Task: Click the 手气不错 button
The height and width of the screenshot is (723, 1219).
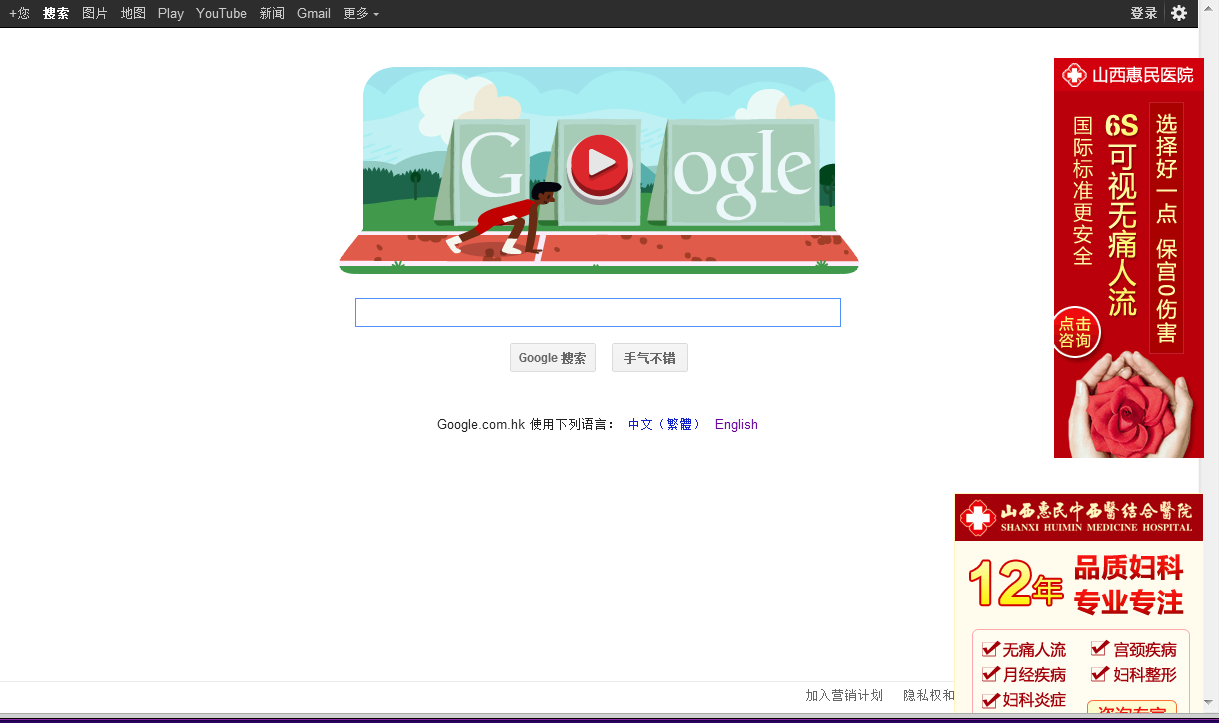Action: click(650, 358)
